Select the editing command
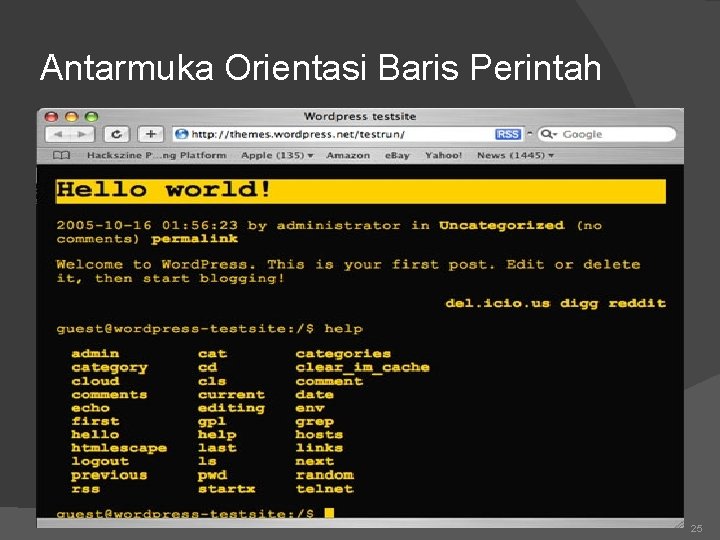Image resolution: width=720 pixels, height=540 pixels. [x=231, y=408]
